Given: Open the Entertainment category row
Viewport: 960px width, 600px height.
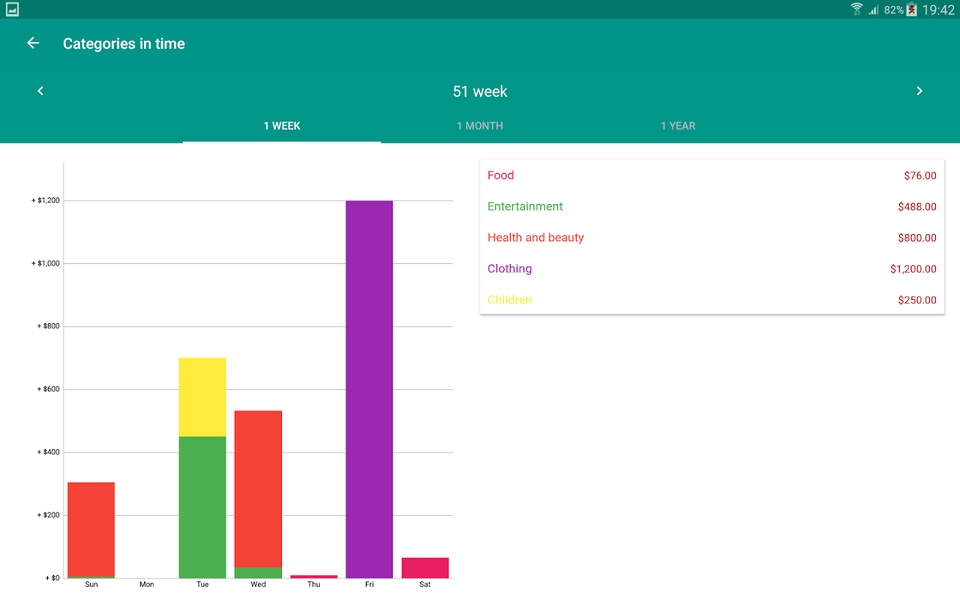Looking at the screenshot, I should point(712,207).
